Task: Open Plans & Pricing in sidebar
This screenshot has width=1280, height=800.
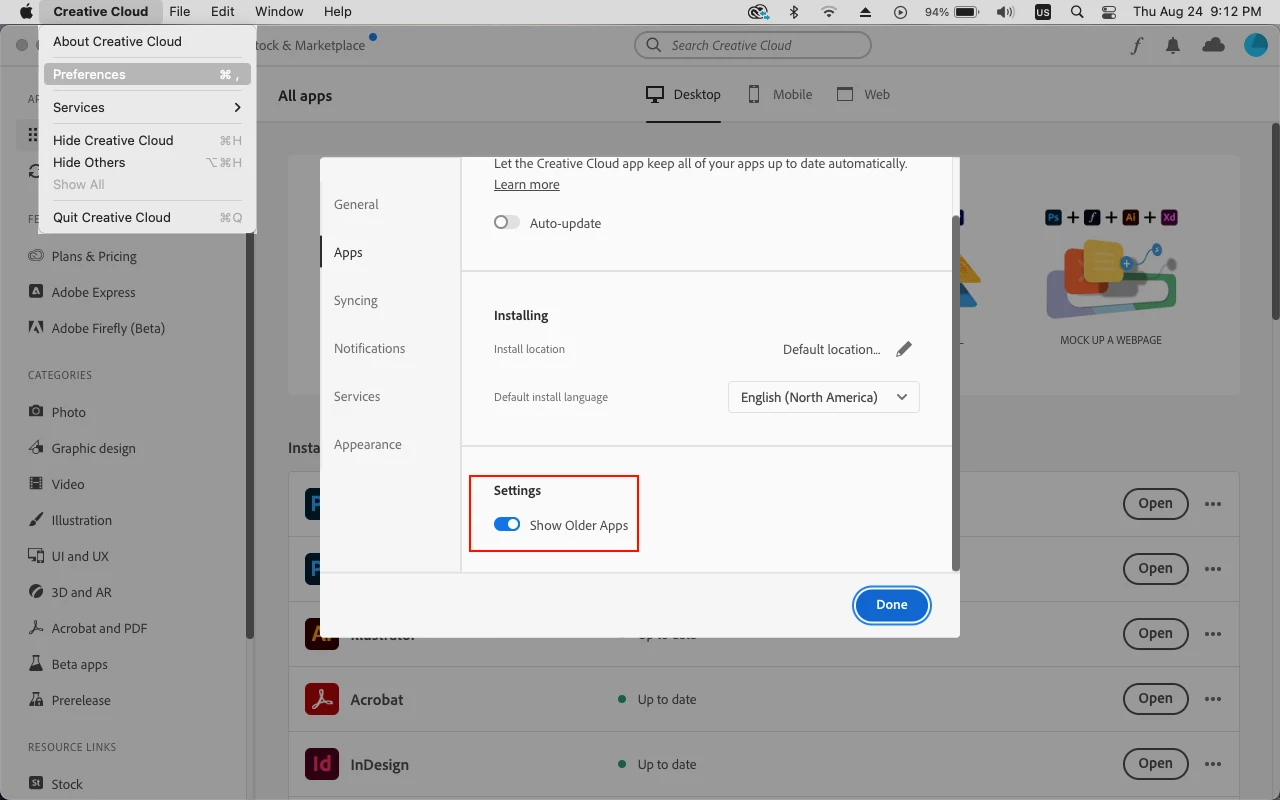Action: tap(94, 256)
